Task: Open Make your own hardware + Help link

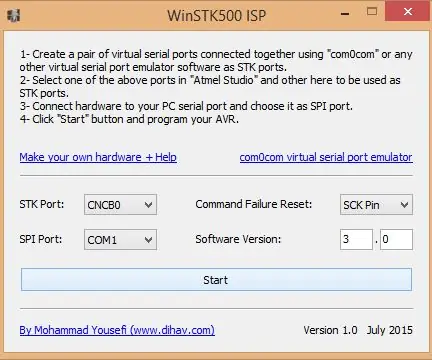Action: [98, 157]
